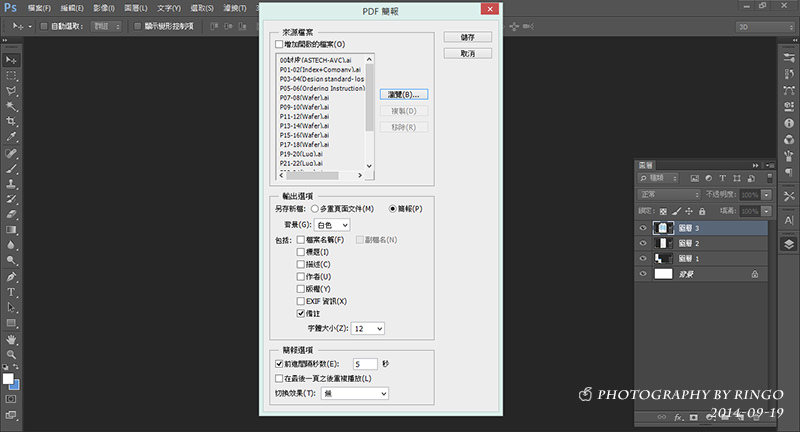
Task: Select the Rectangle shape tool
Action: 11,323
